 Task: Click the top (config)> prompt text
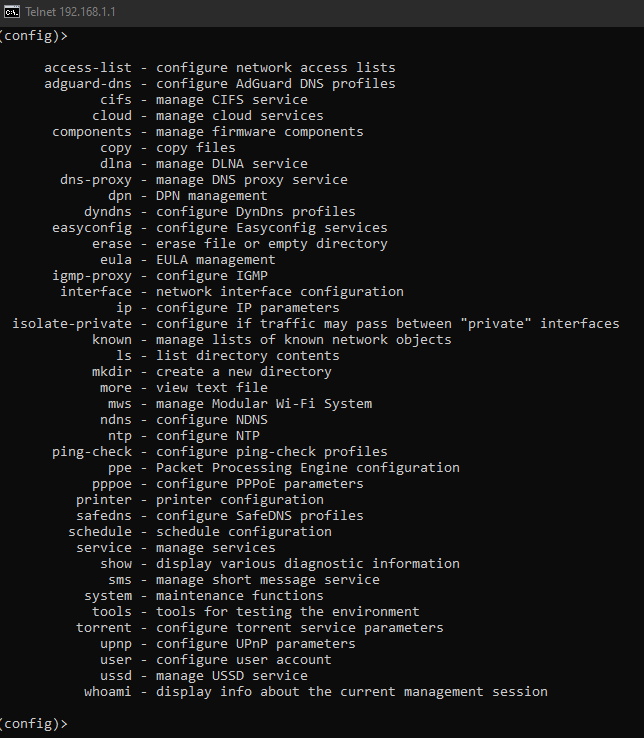click(33, 36)
